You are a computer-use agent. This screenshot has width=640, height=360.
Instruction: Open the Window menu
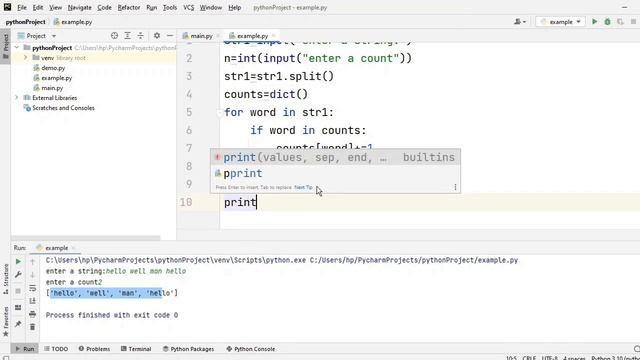(x=211, y=7)
